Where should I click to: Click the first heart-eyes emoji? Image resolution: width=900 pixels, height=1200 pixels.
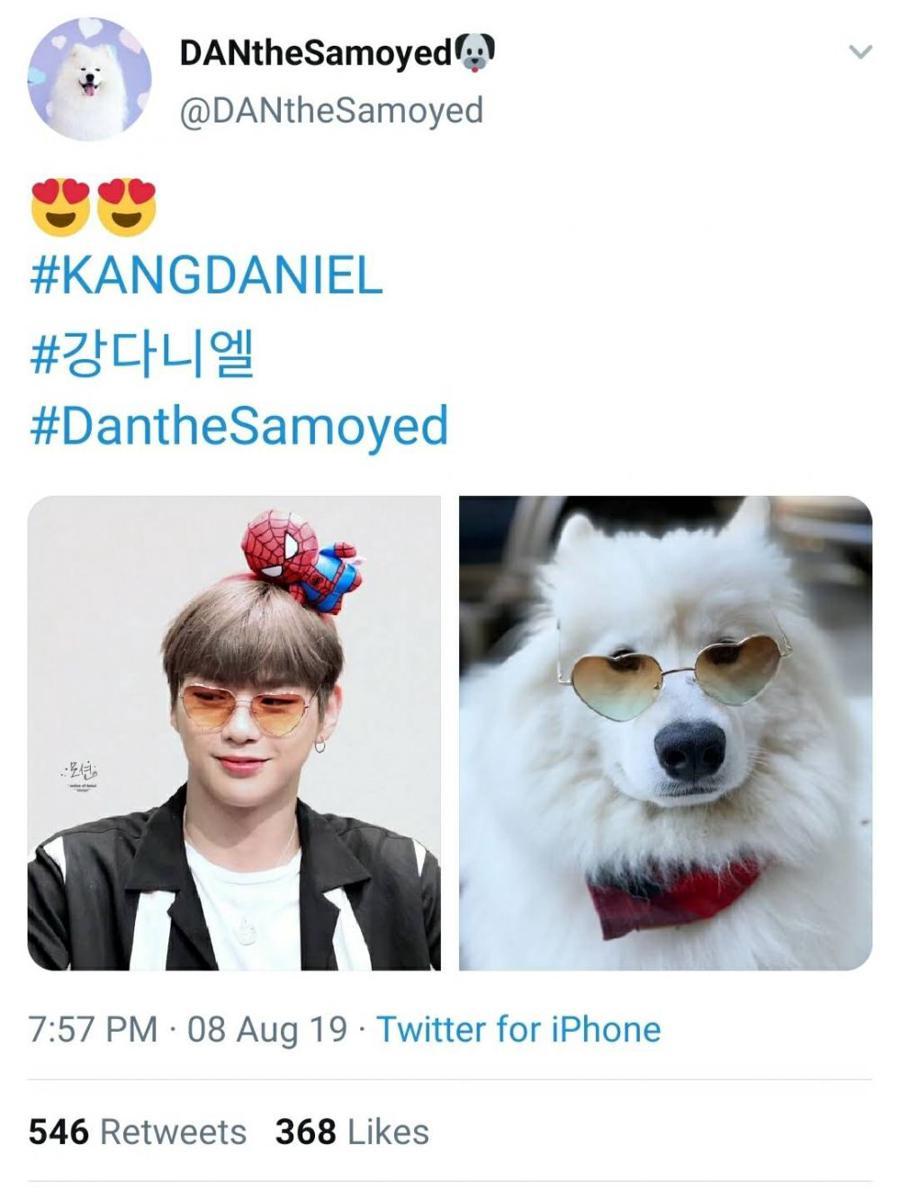(x=62, y=206)
